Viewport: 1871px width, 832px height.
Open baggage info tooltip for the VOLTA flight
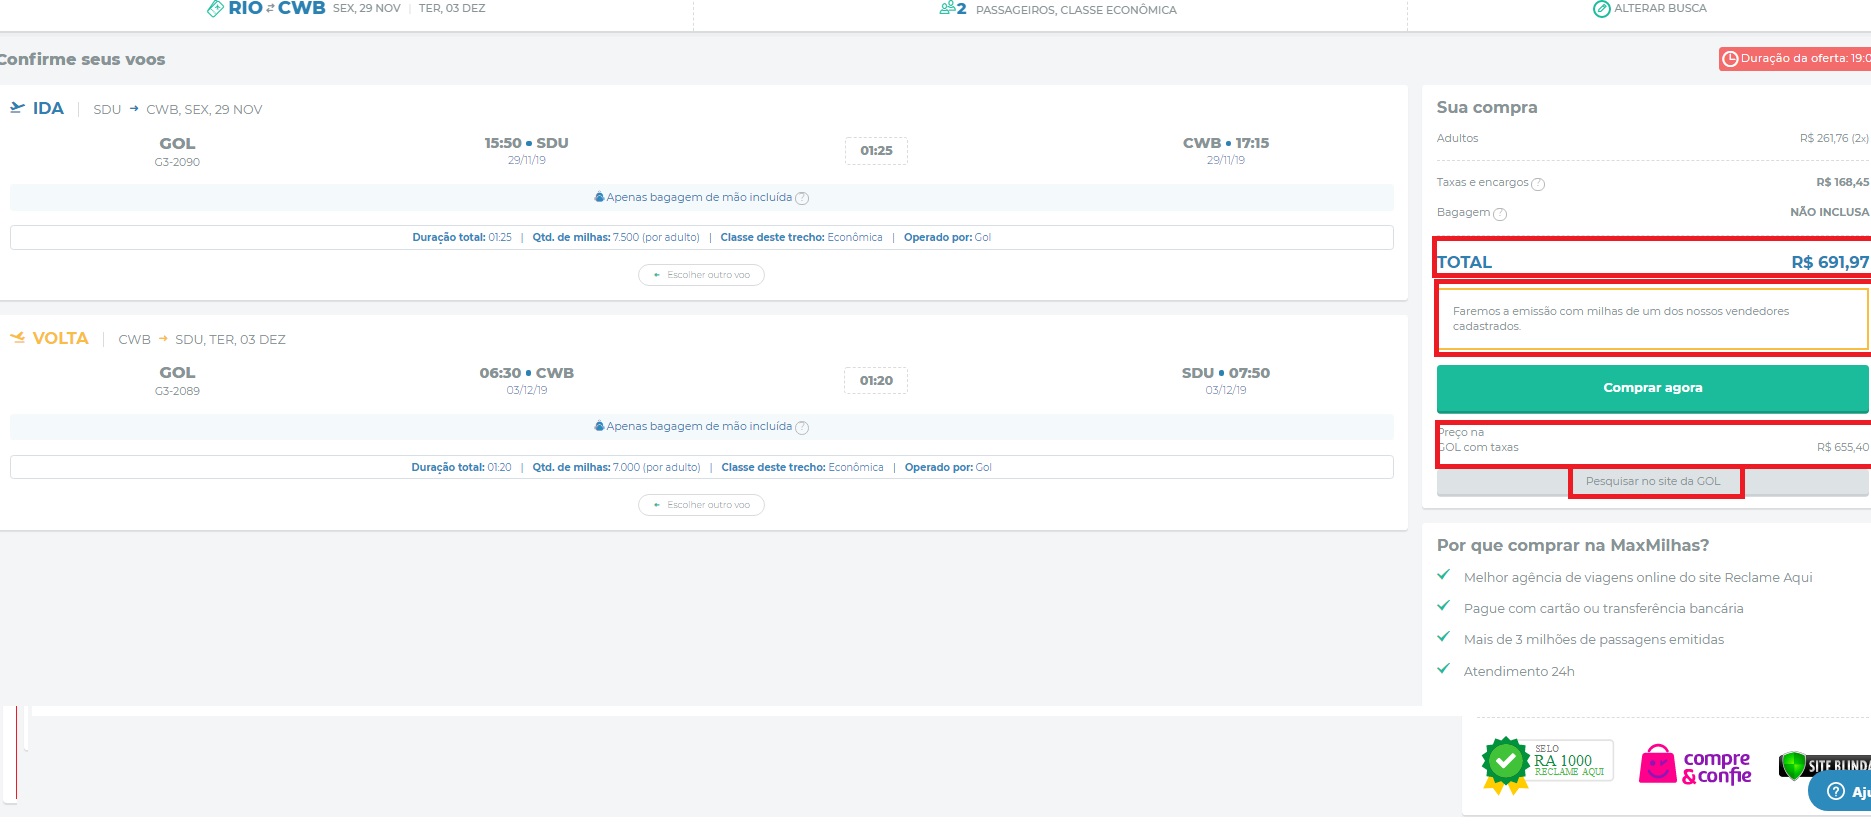click(802, 428)
